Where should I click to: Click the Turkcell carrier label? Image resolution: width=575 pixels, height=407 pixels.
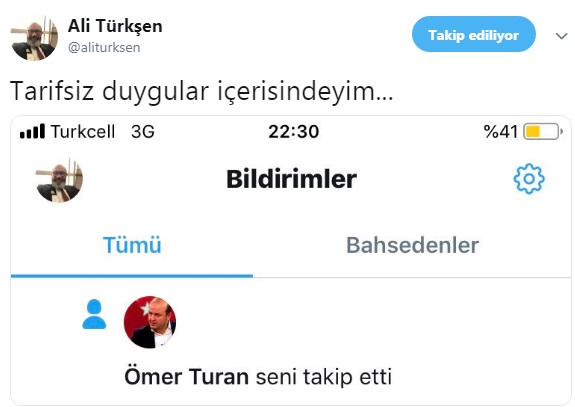click(x=83, y=132)
